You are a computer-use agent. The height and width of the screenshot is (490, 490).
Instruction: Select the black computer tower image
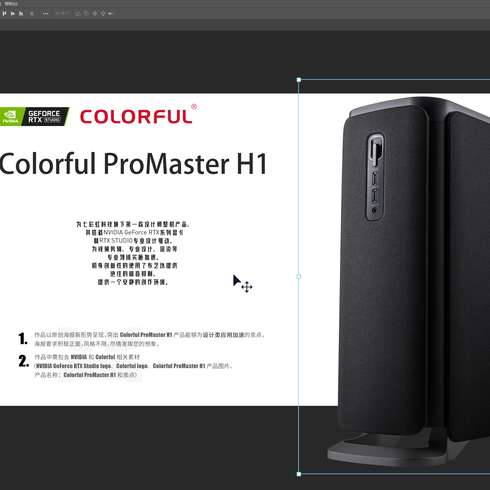point(408,282)
